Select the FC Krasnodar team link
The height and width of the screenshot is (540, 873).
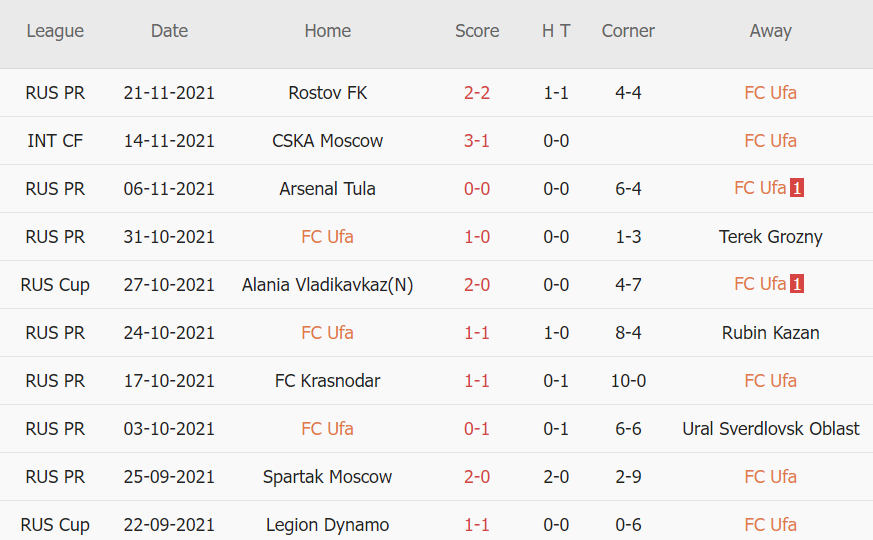point(327,381)
